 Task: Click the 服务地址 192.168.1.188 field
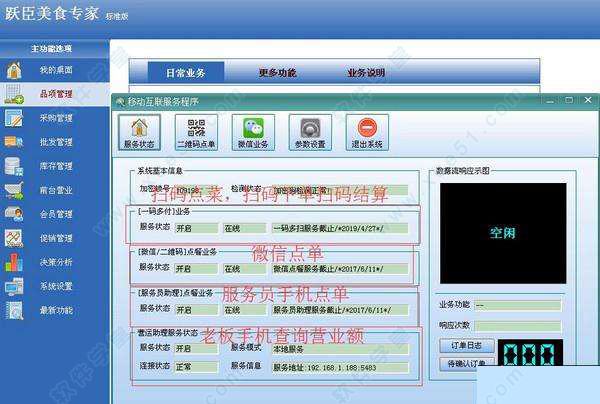pyautogui.click(x=340, y=368)
